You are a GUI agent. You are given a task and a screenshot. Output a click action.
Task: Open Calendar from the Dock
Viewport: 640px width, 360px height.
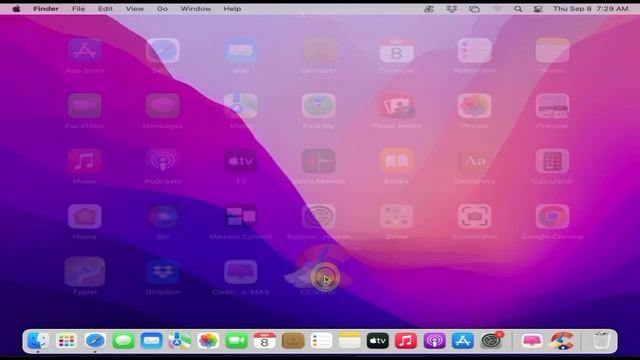(264, 340)
